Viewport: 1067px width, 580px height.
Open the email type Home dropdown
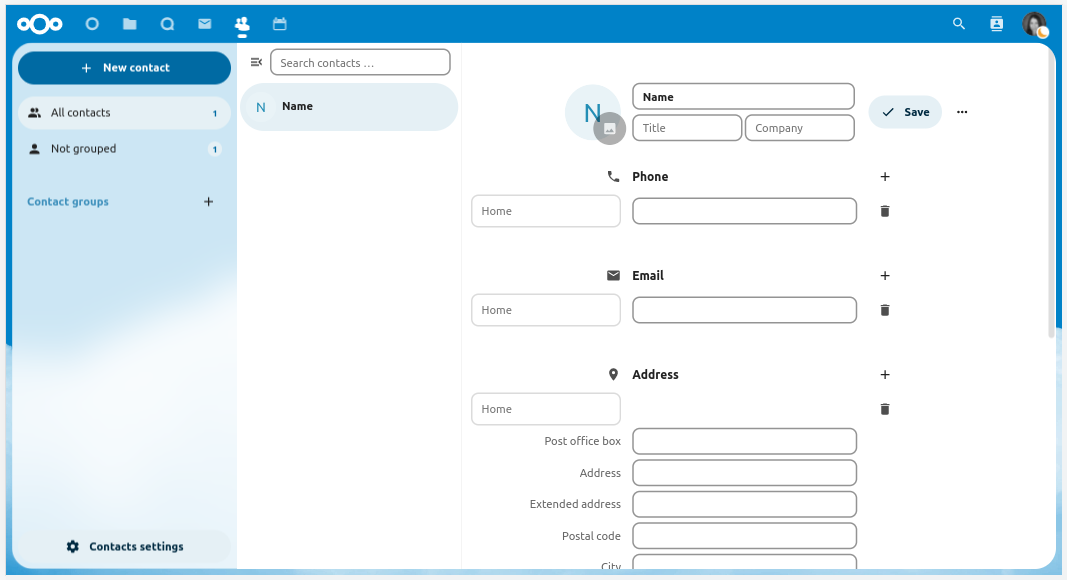(x=546, y=310)
